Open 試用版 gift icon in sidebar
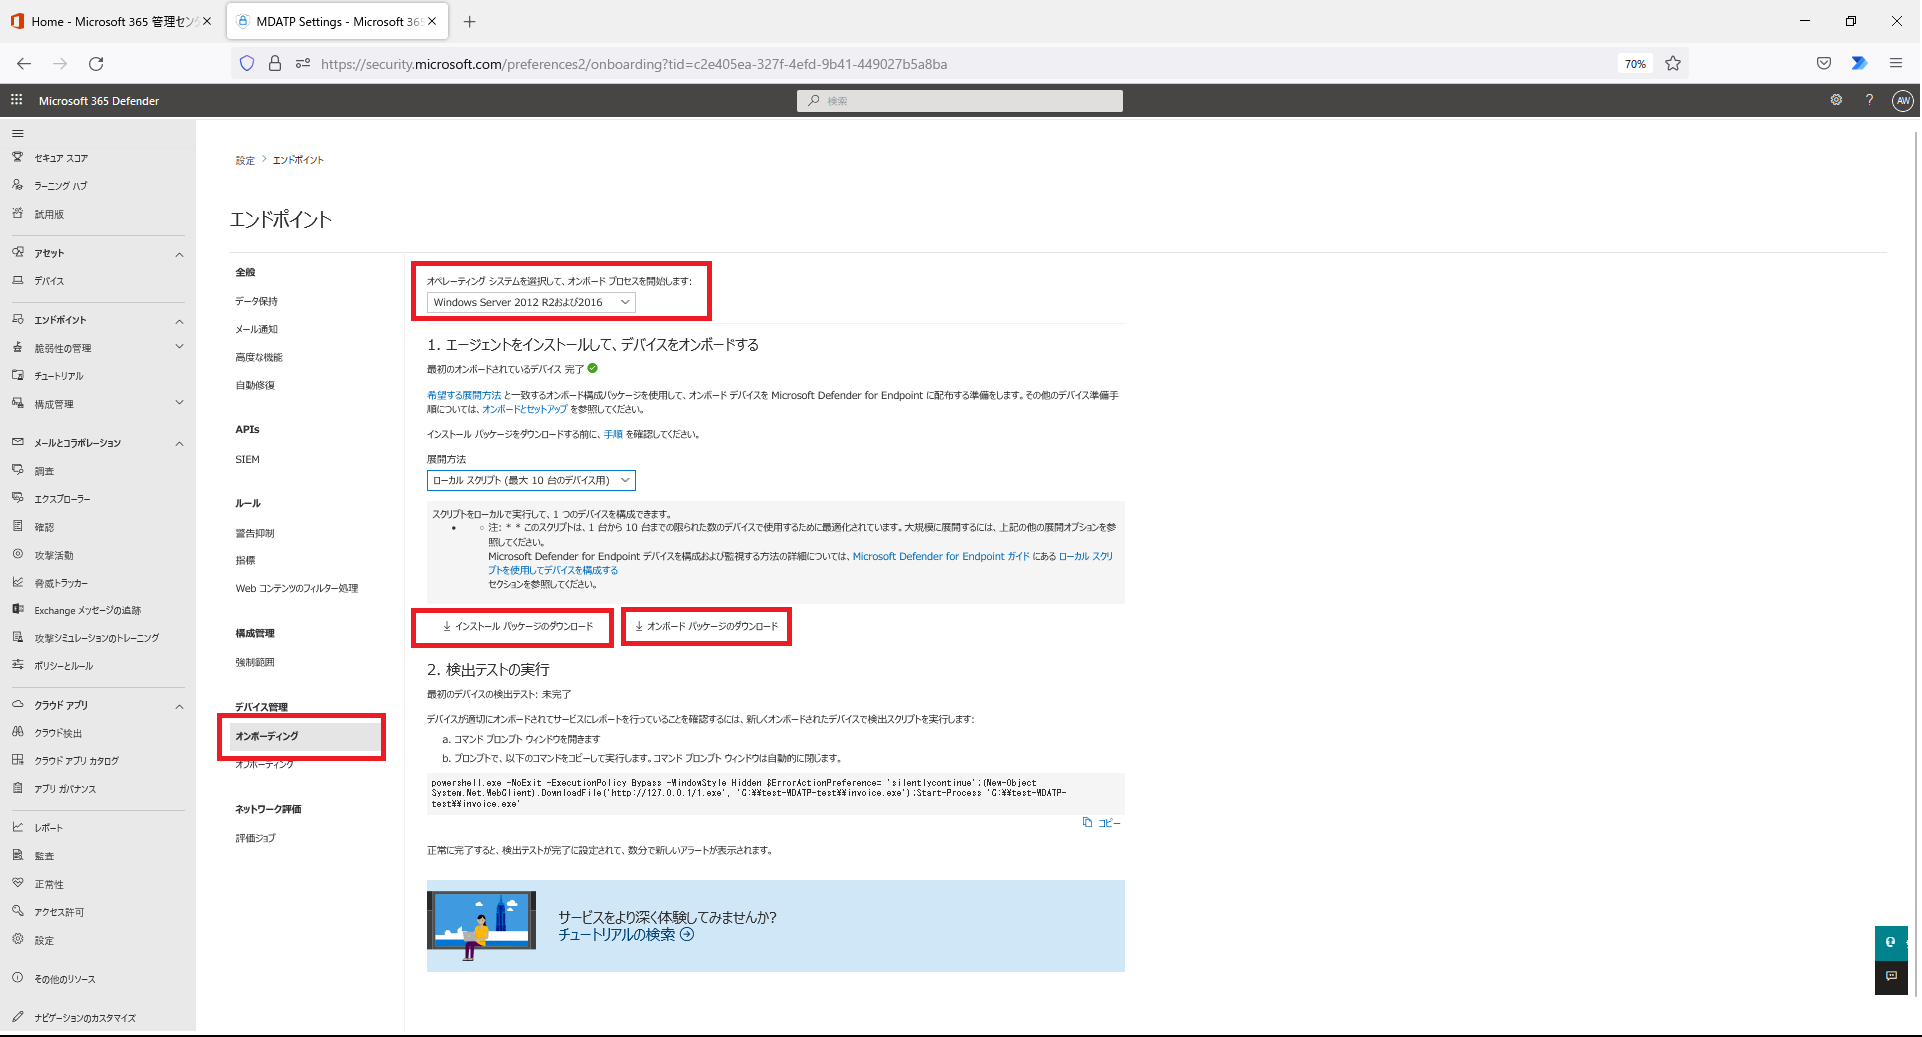 [17, 213]
